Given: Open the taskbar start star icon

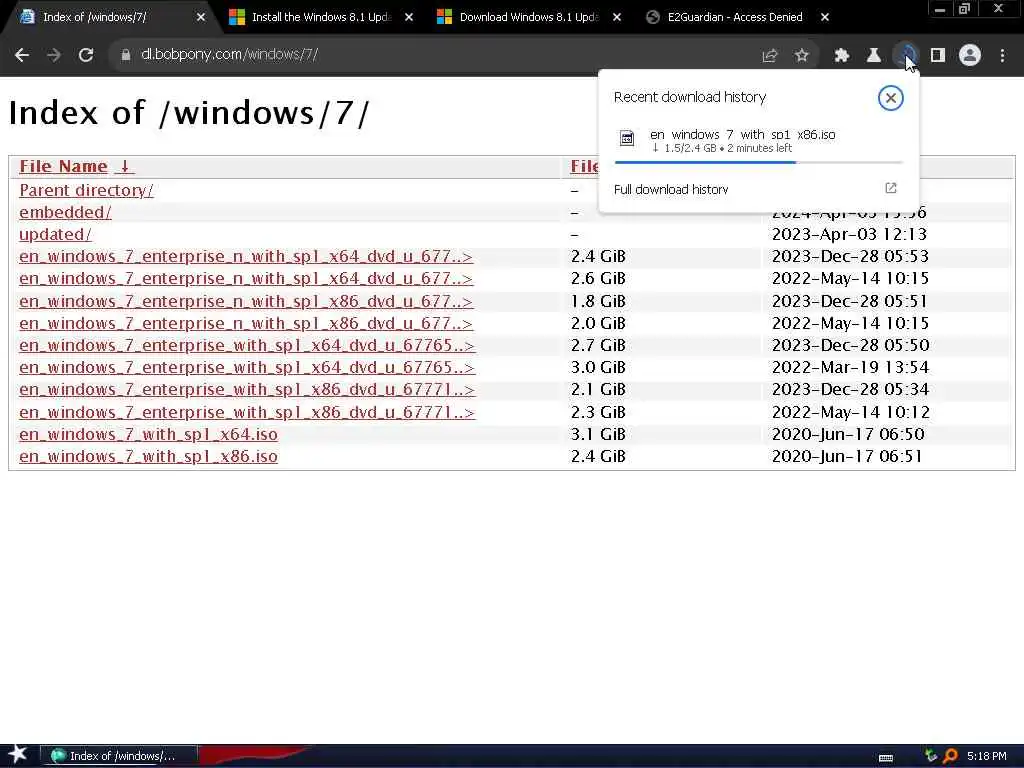Looking at the screenshot, I should (17, 755).
